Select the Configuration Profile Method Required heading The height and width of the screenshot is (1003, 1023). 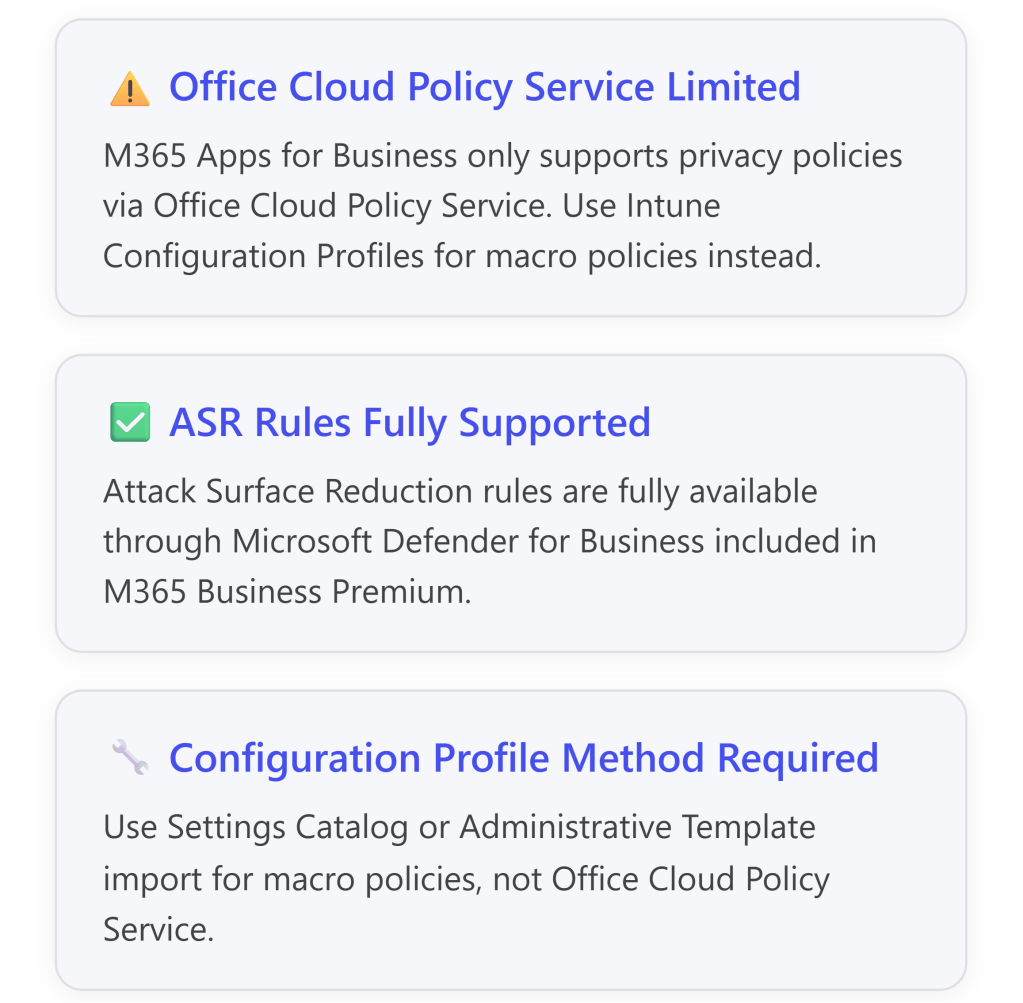point(523,758)
